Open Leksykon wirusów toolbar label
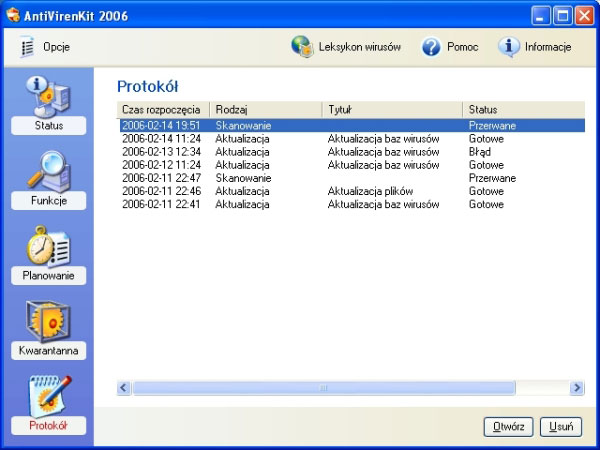The height and width of the screenshot is (450, 600). [x=360, y=47]
